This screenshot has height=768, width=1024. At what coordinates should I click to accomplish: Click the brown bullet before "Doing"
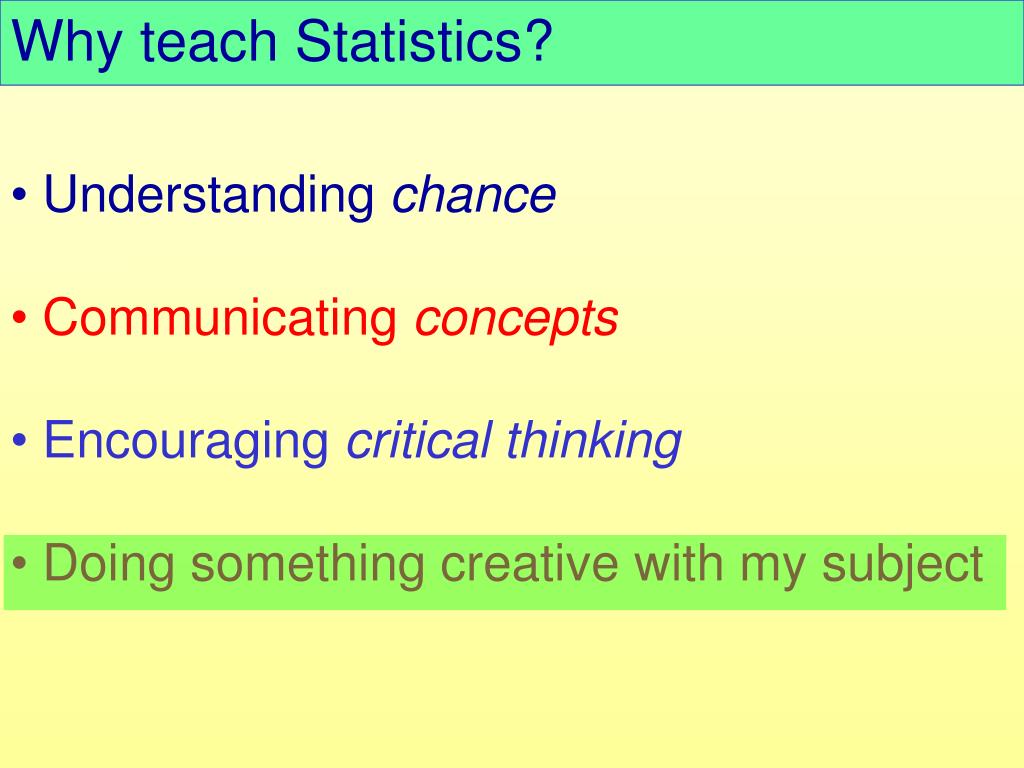pyautogui.click(x=20, y=563)
